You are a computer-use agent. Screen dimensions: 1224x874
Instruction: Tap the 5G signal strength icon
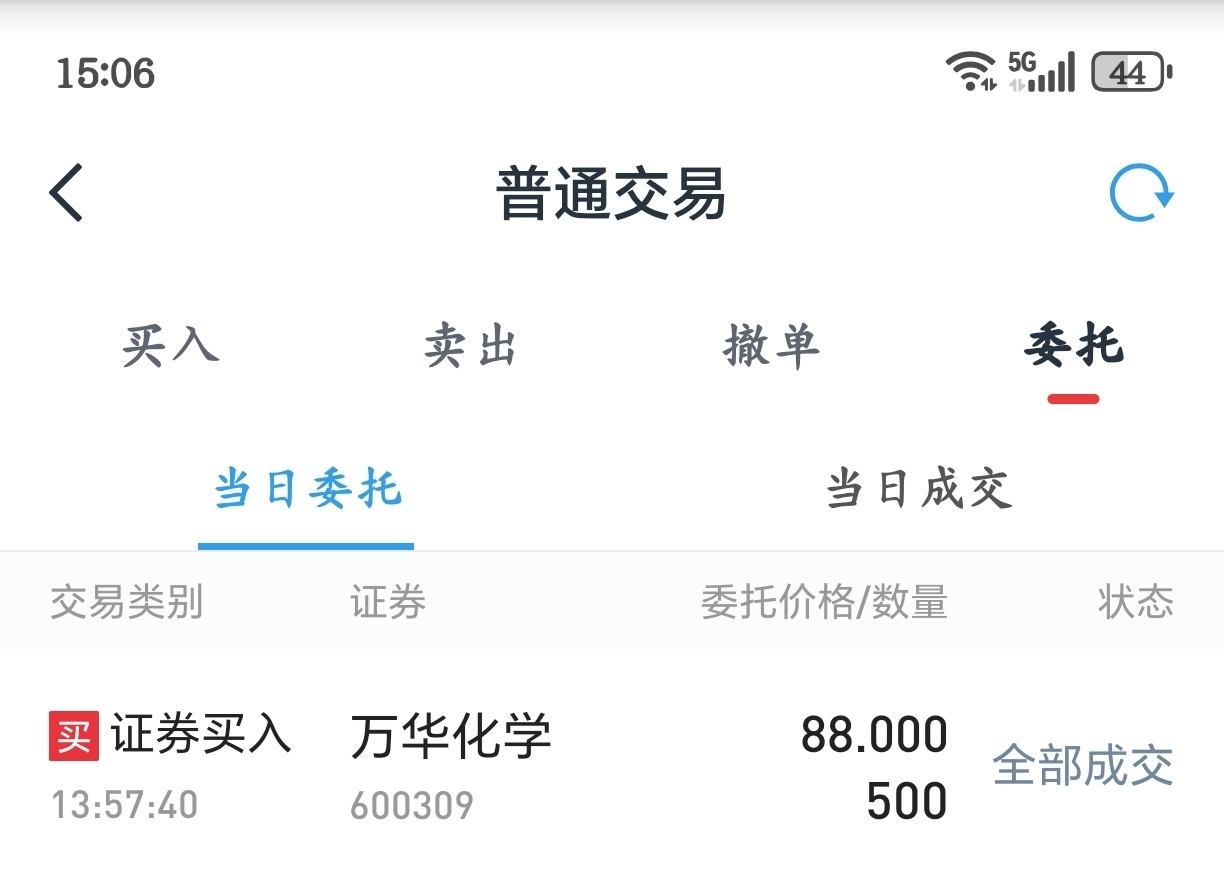[x=1041, y=72]
